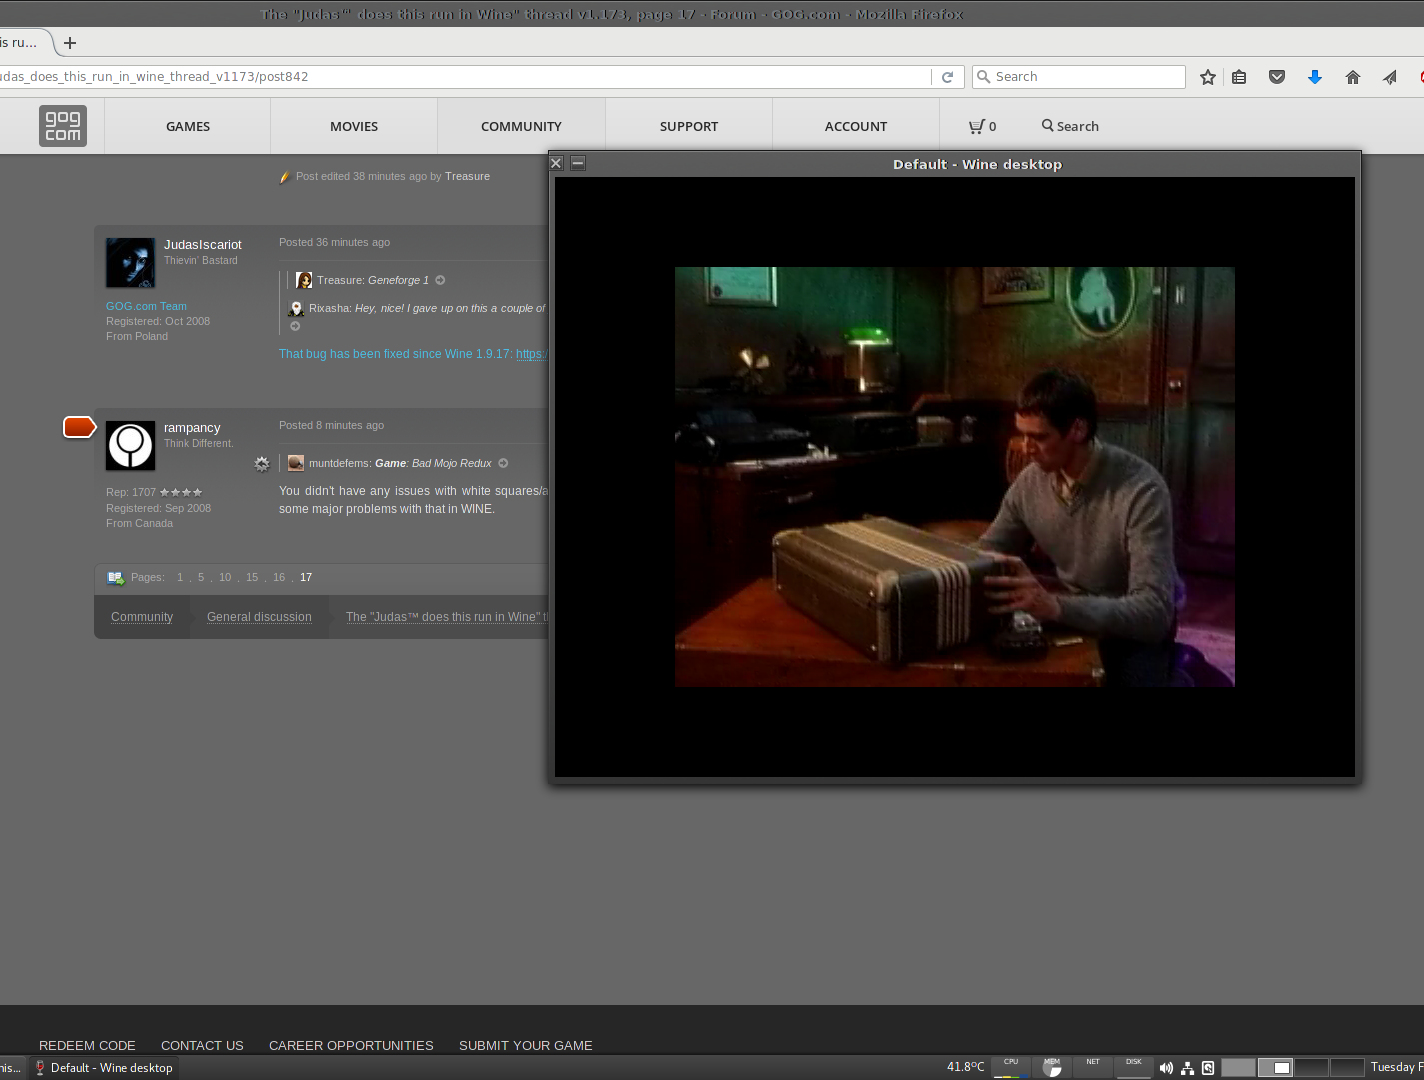Viewport: 1424px width, 1080px height.
Task: Open the COMMUNITY menu
Action: click(x=521, y=126)
